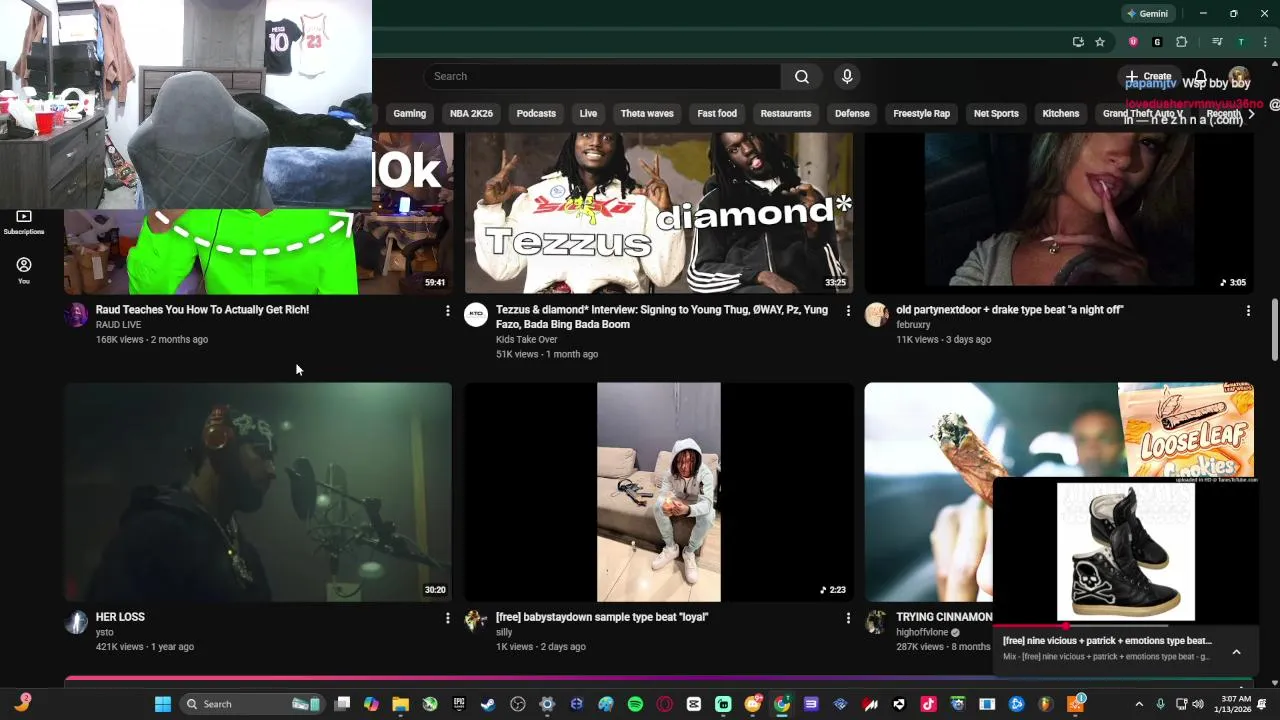Screen dimensions: 1280x720
Task: Click the Gemini button in Chrome
Action: 1147,14
